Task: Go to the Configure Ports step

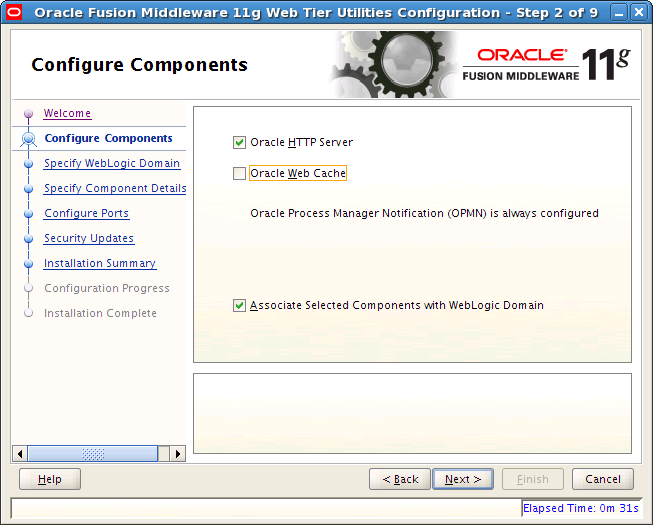Action: [x=87, y=213]
